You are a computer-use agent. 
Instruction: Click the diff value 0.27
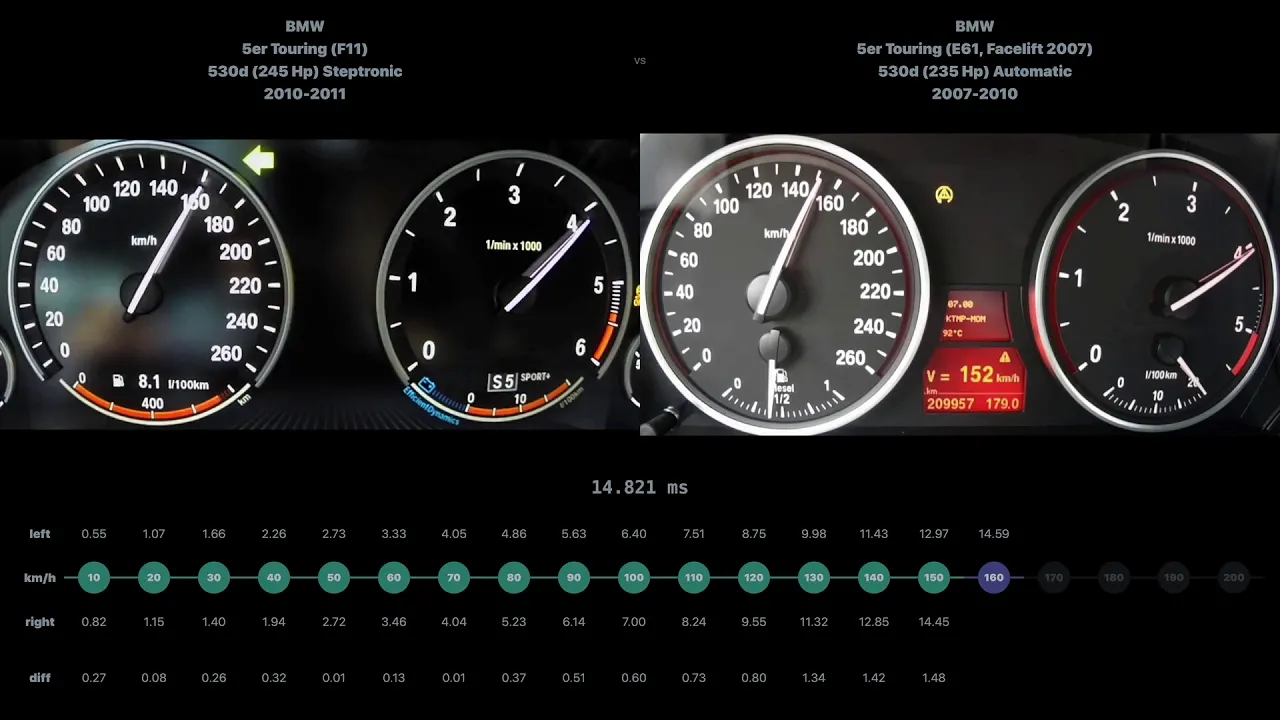94,678
